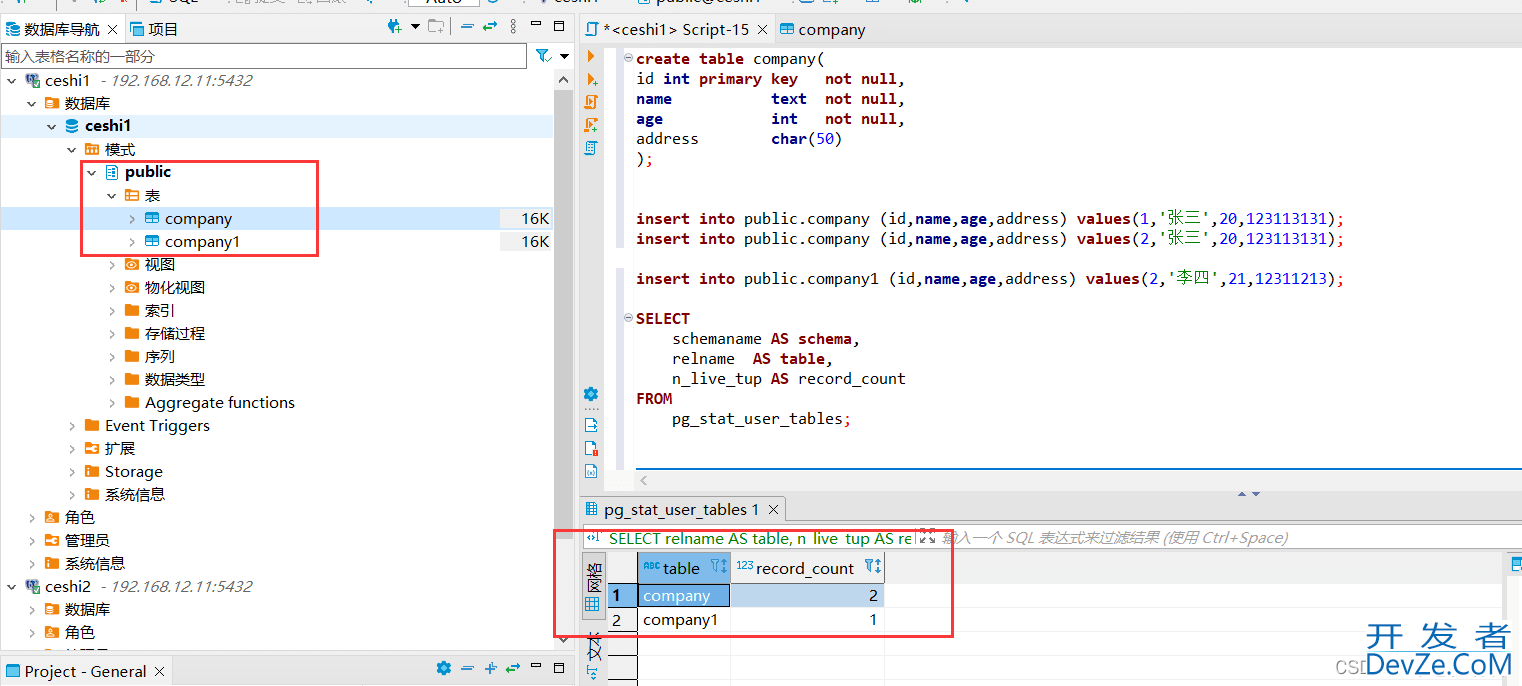Screen dimensions: 1522x686
Task: Click the Project panel configuration gear icon
Action: 444,669
